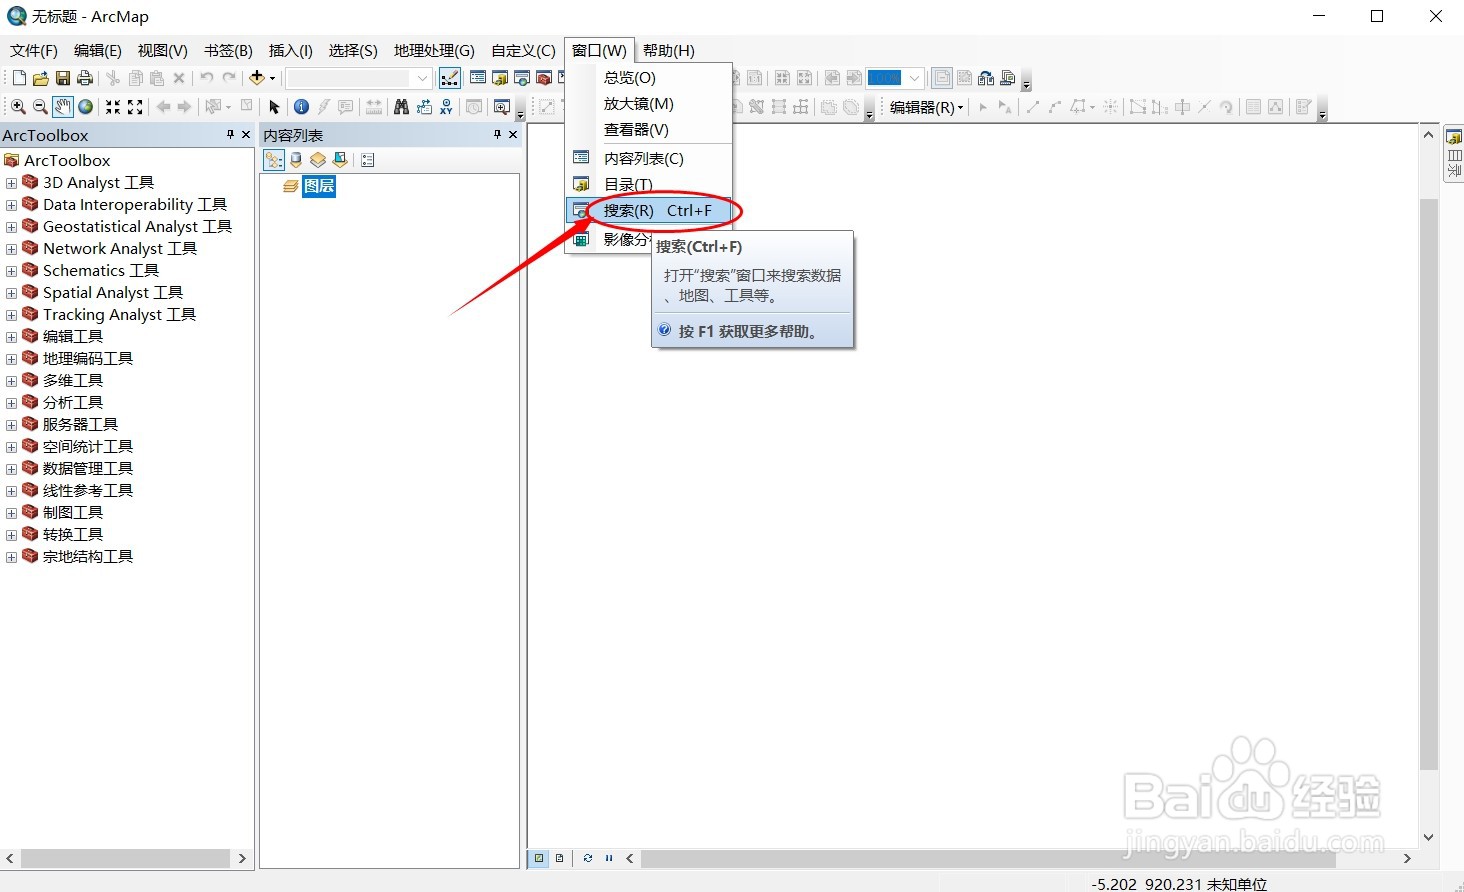Choose the Select Elements arrow tool
This screenshot has height=892, width=1464.
tap(274, 107)
